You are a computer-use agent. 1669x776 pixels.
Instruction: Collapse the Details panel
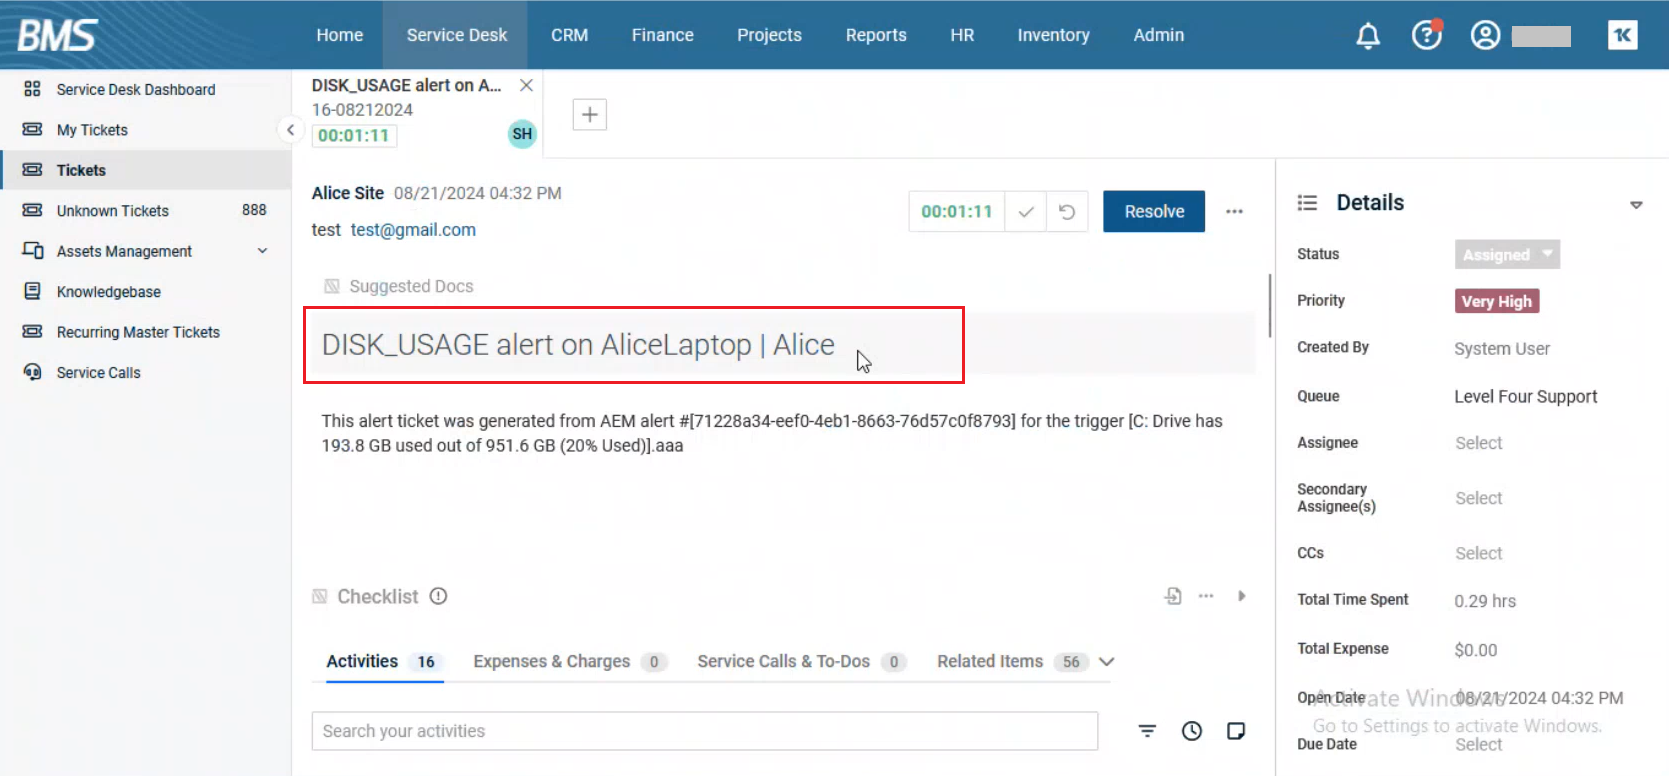click(1636, 204)
